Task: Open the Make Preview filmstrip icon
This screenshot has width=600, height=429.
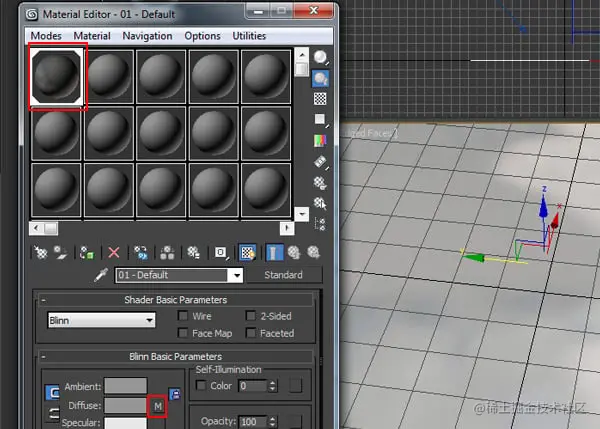Action: coord(320,162)
